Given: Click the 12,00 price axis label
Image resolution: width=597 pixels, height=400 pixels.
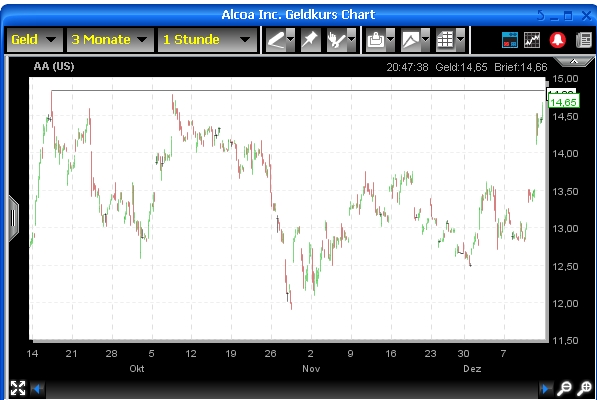Looking at the screenshot, I should click(x=565, y=304).
